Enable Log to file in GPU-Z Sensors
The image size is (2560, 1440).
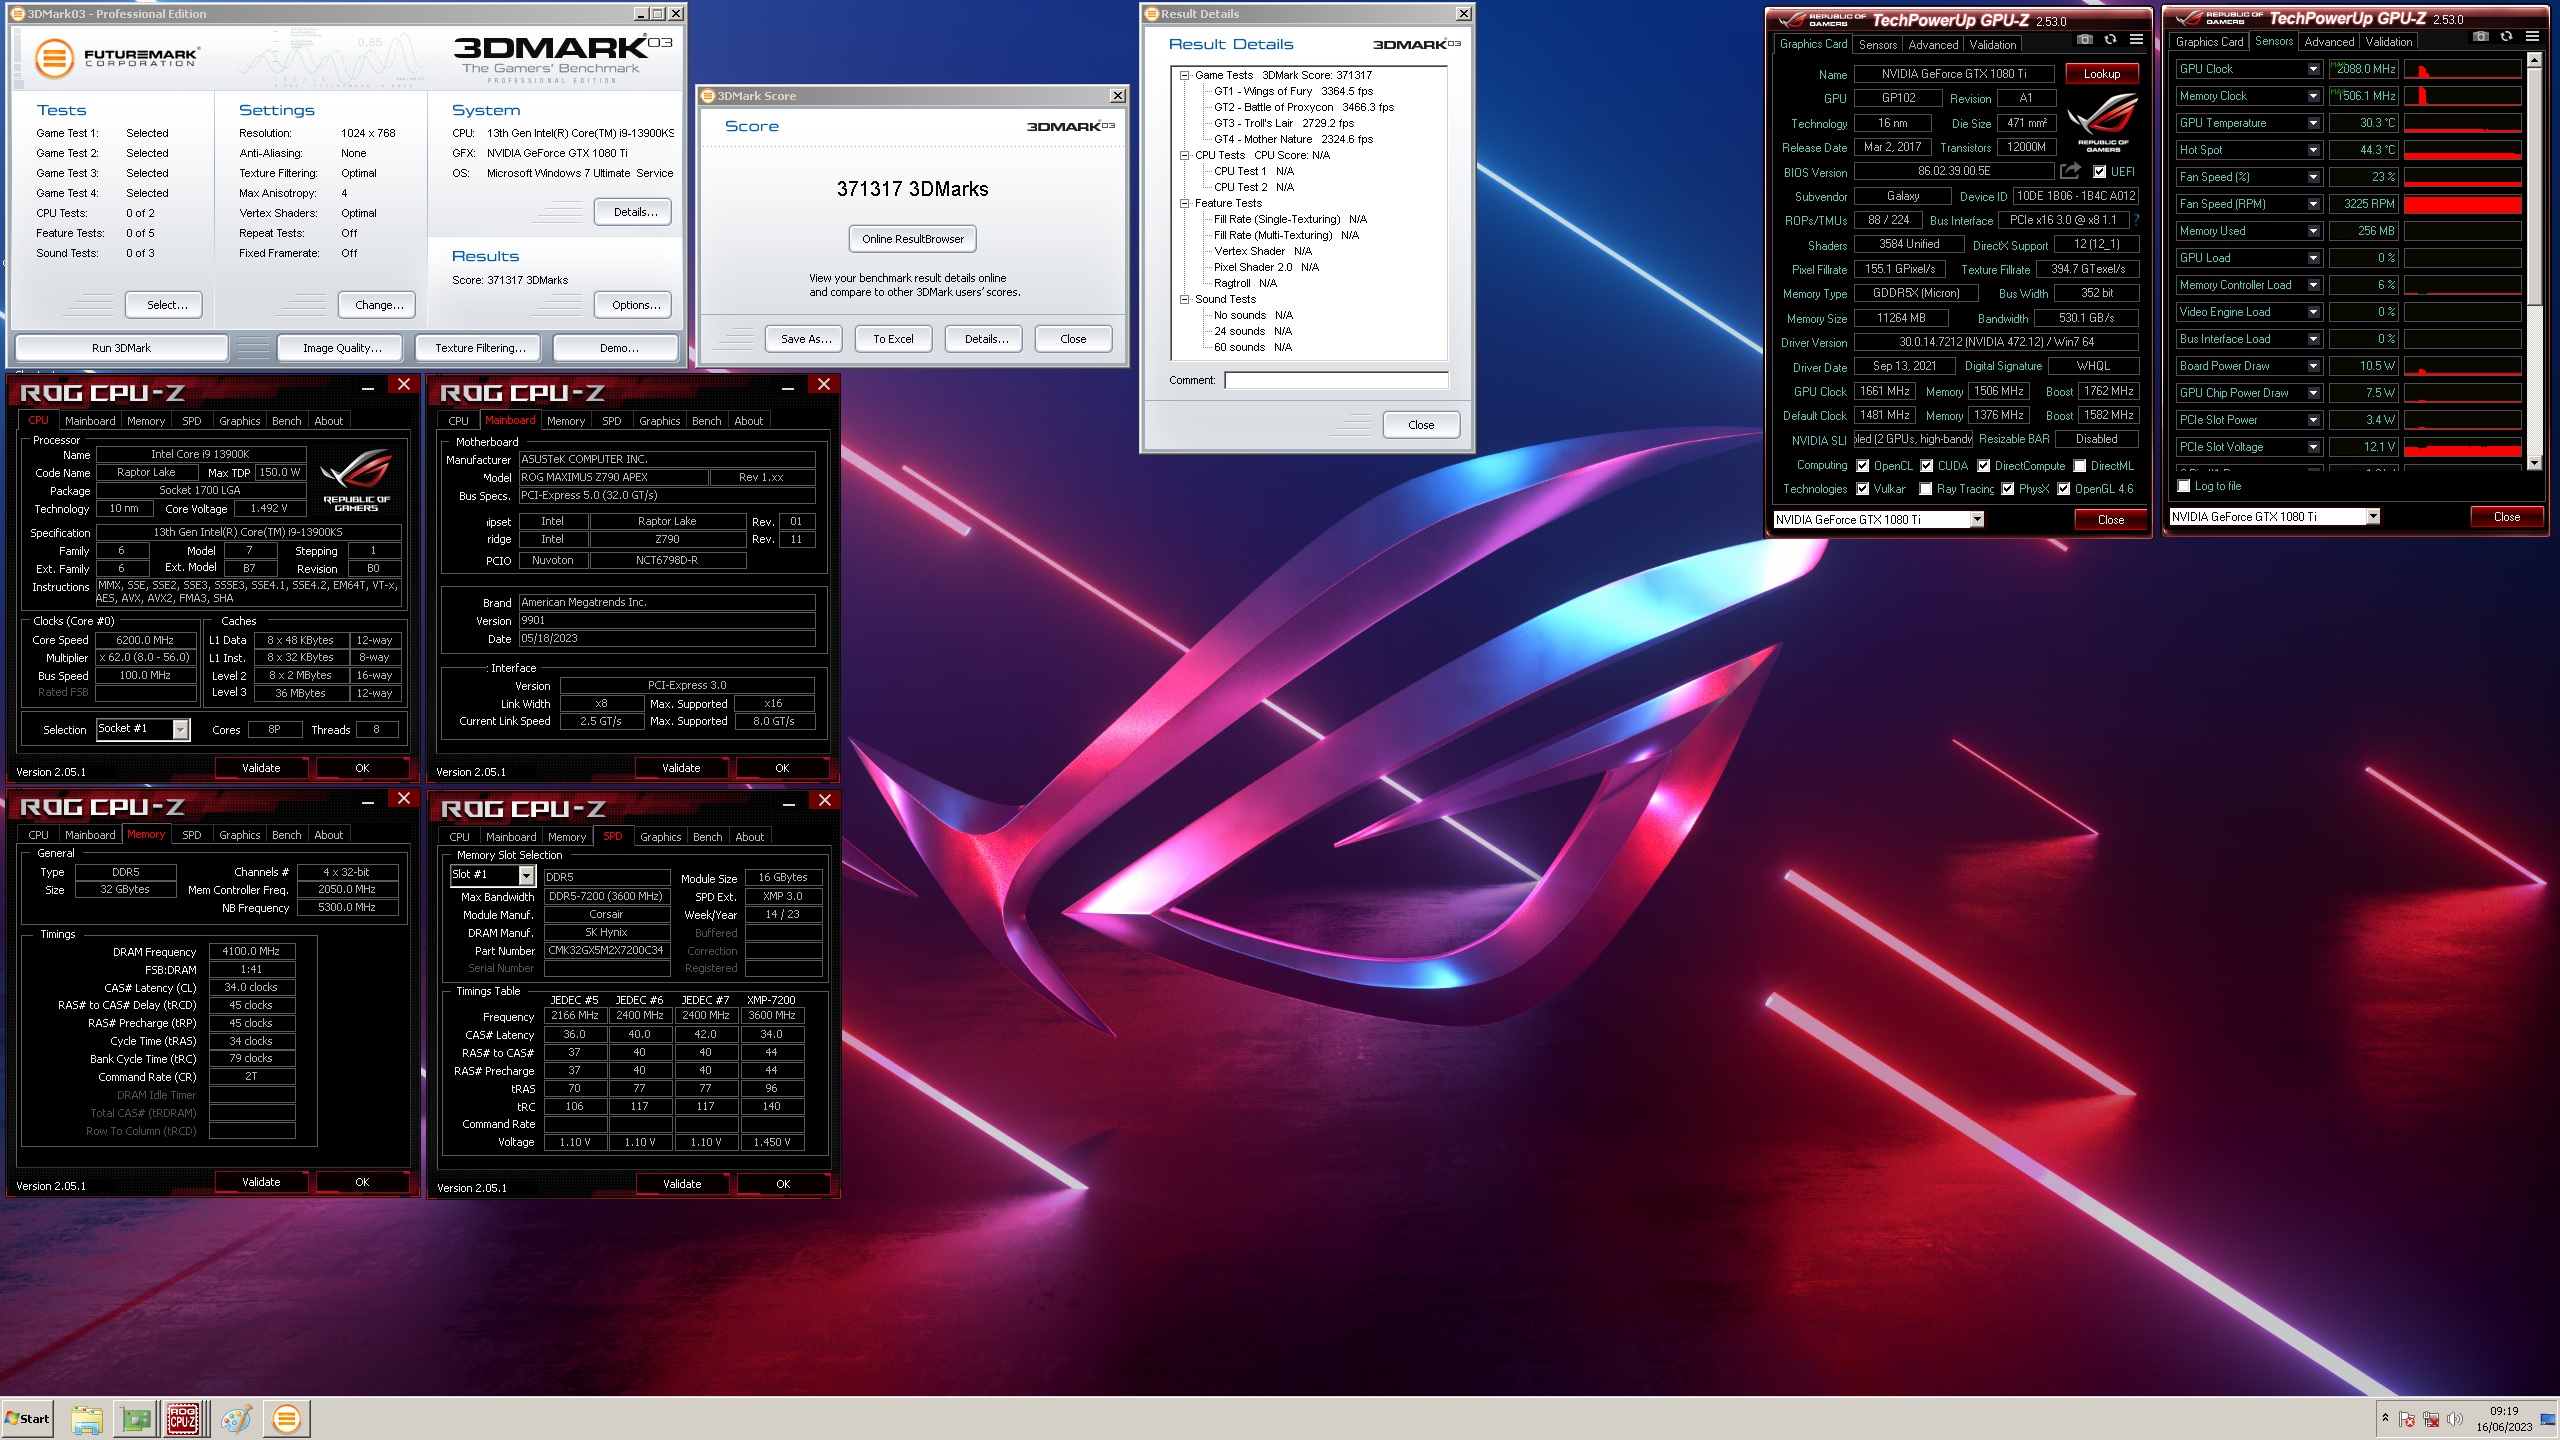(2184, 486)
